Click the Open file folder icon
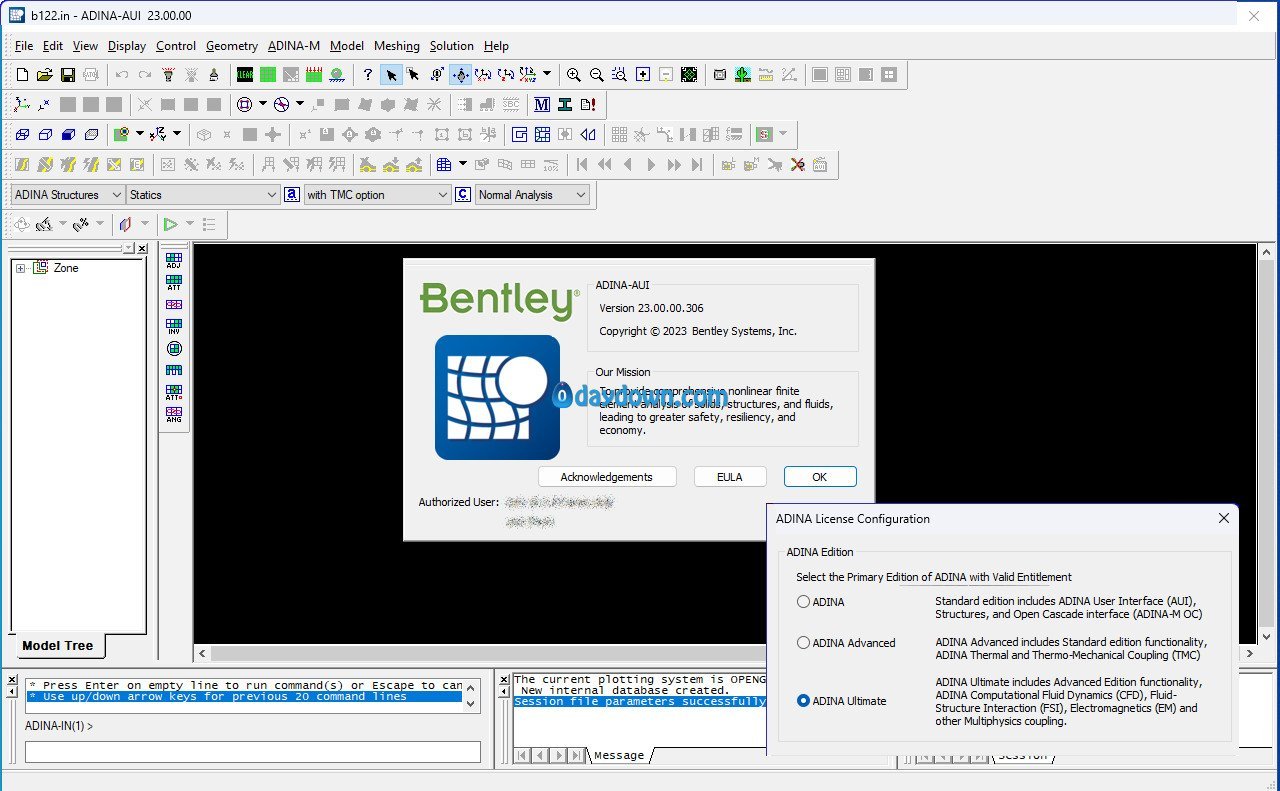The image size is (1280, 791). click(45, 75)
